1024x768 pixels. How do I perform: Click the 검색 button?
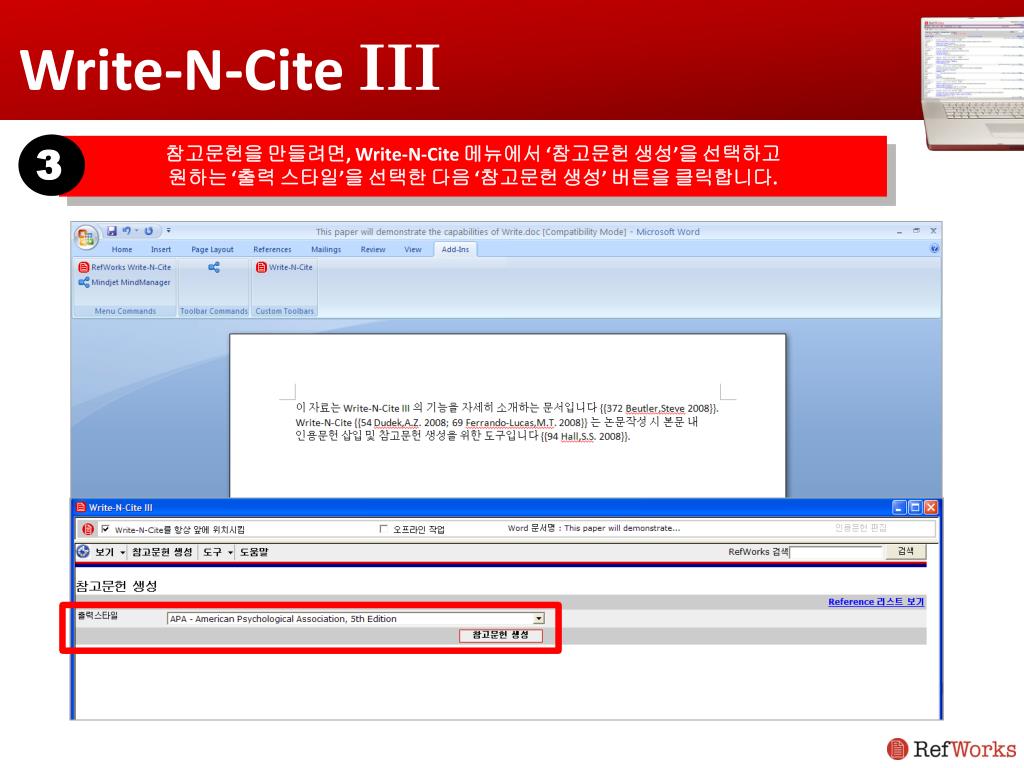(905, 552)
